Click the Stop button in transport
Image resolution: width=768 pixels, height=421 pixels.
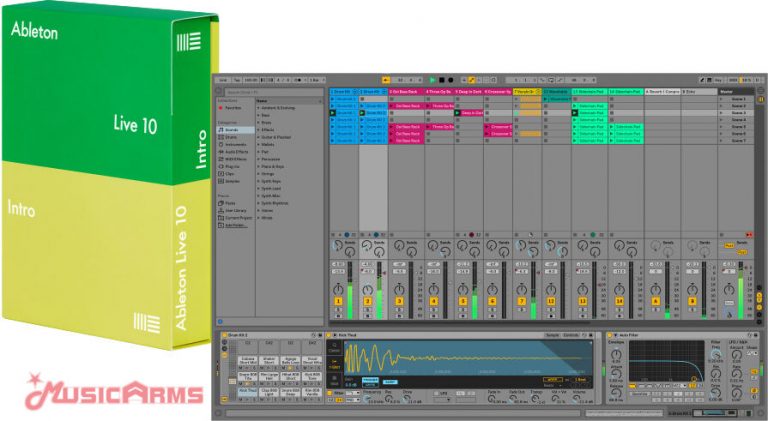click(441, 79)
